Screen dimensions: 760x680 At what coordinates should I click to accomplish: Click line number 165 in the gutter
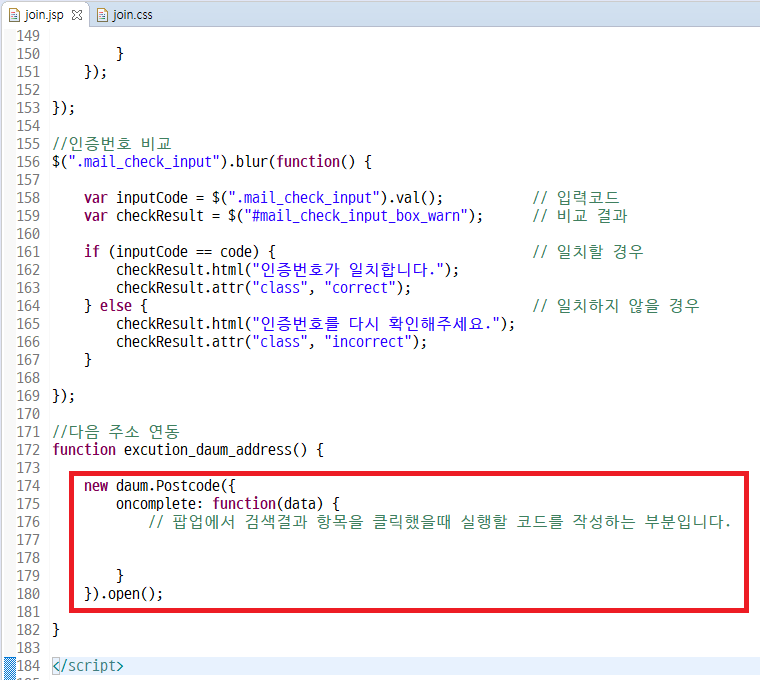28,324
